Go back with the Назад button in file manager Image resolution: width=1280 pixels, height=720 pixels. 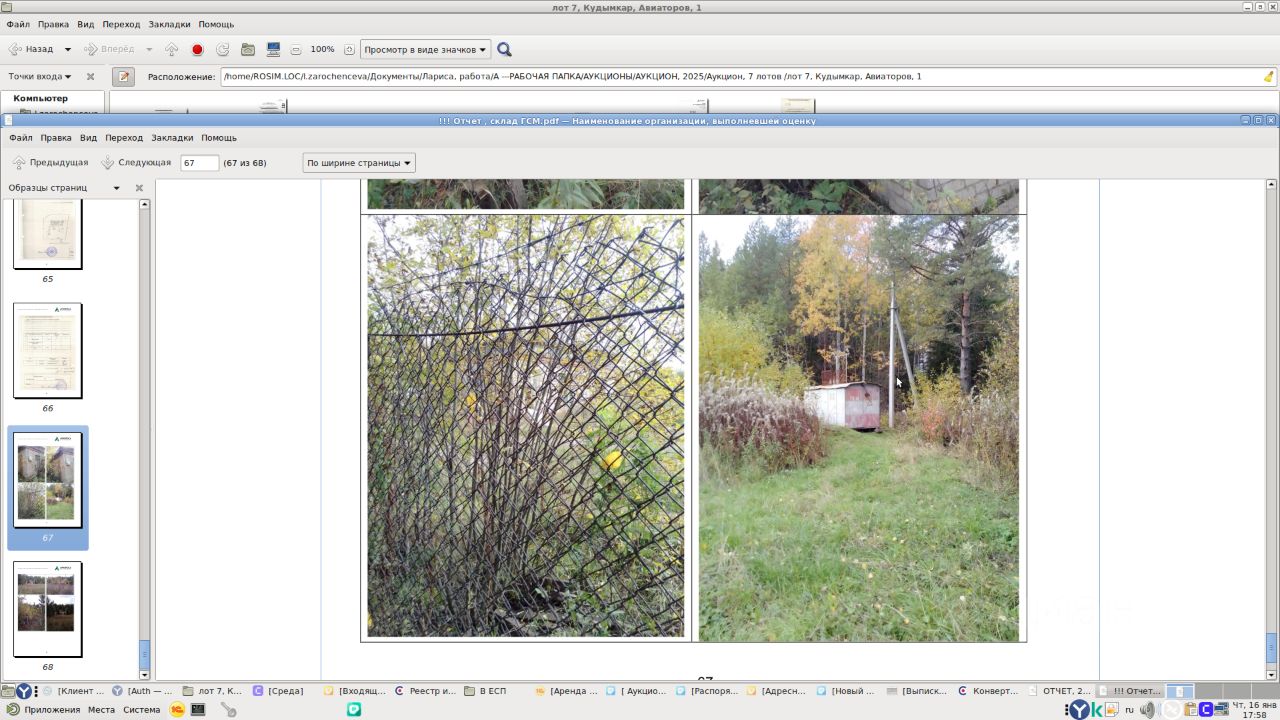31,49
